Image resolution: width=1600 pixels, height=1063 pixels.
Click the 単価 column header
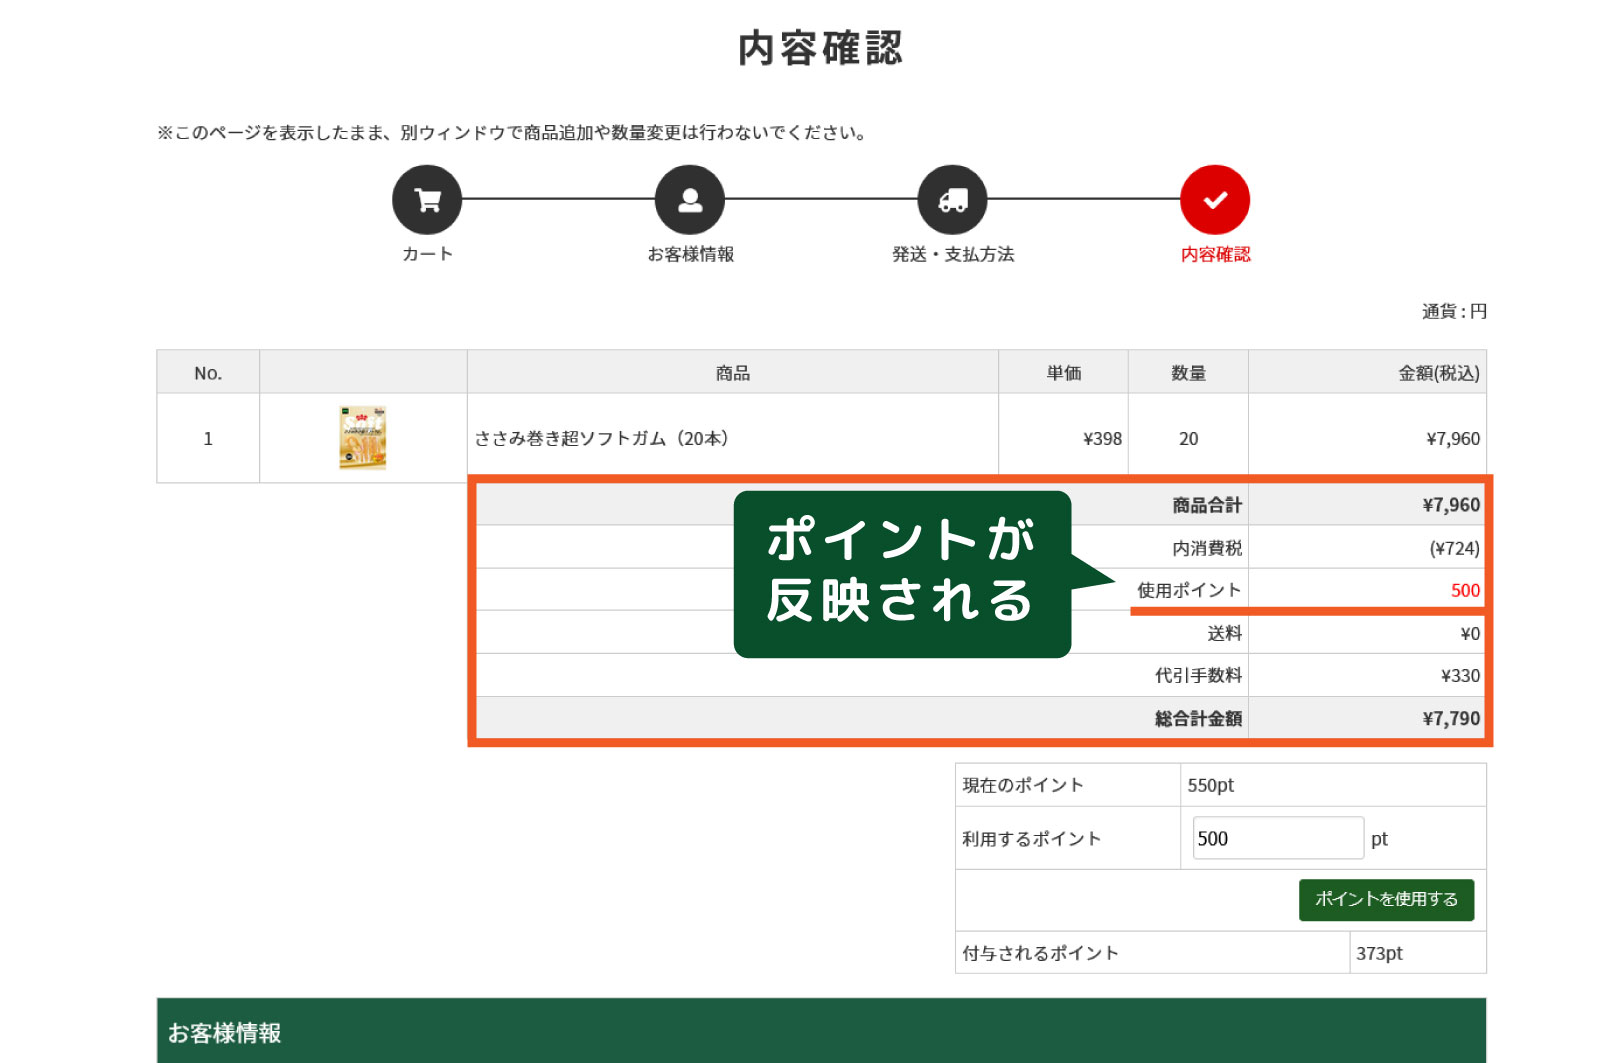pos(1063,373)
